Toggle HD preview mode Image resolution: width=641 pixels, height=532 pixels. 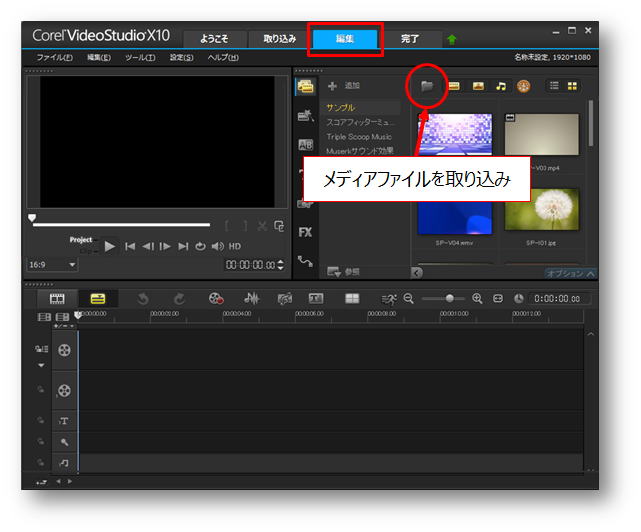(x=235, y=246)
